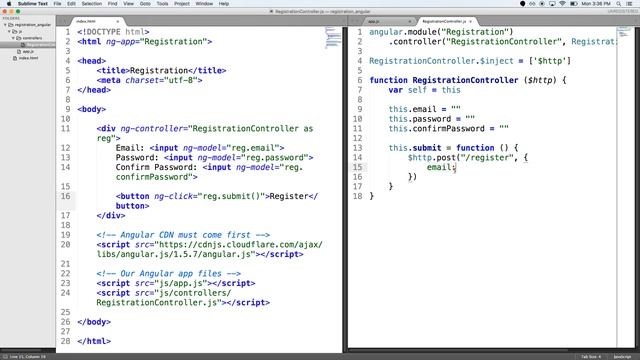Click the black circle menu bar icon
Screen dimensions: 640x360
[x=522, y=4]
